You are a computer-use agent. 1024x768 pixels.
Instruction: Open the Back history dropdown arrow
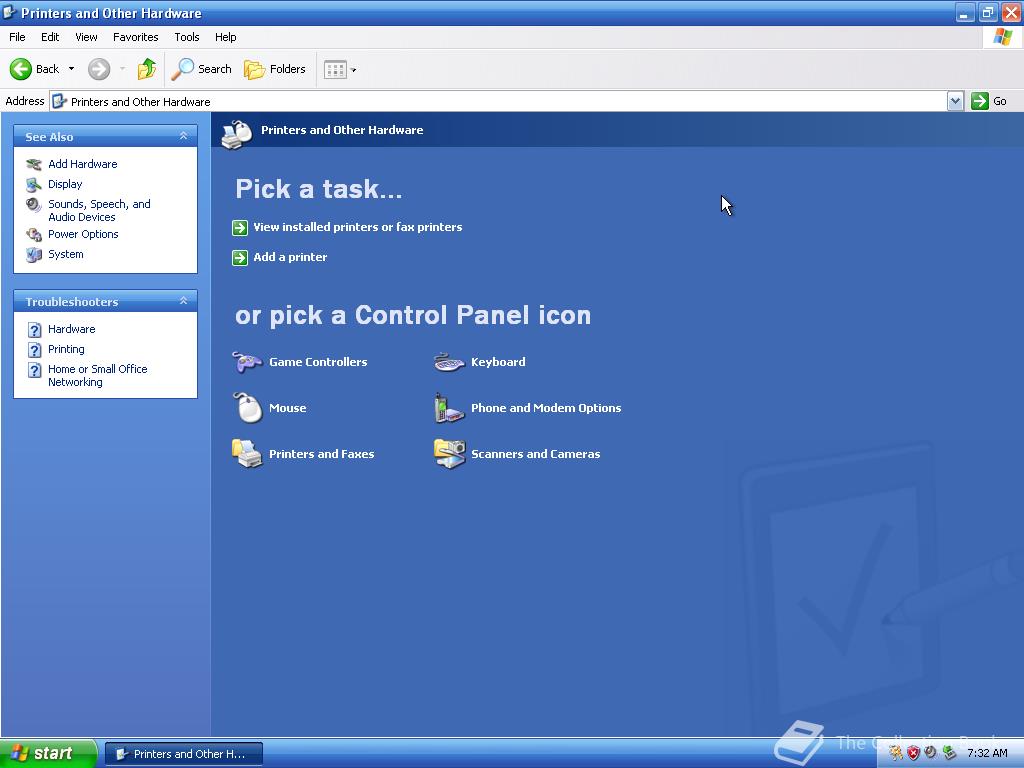point(71,69)
